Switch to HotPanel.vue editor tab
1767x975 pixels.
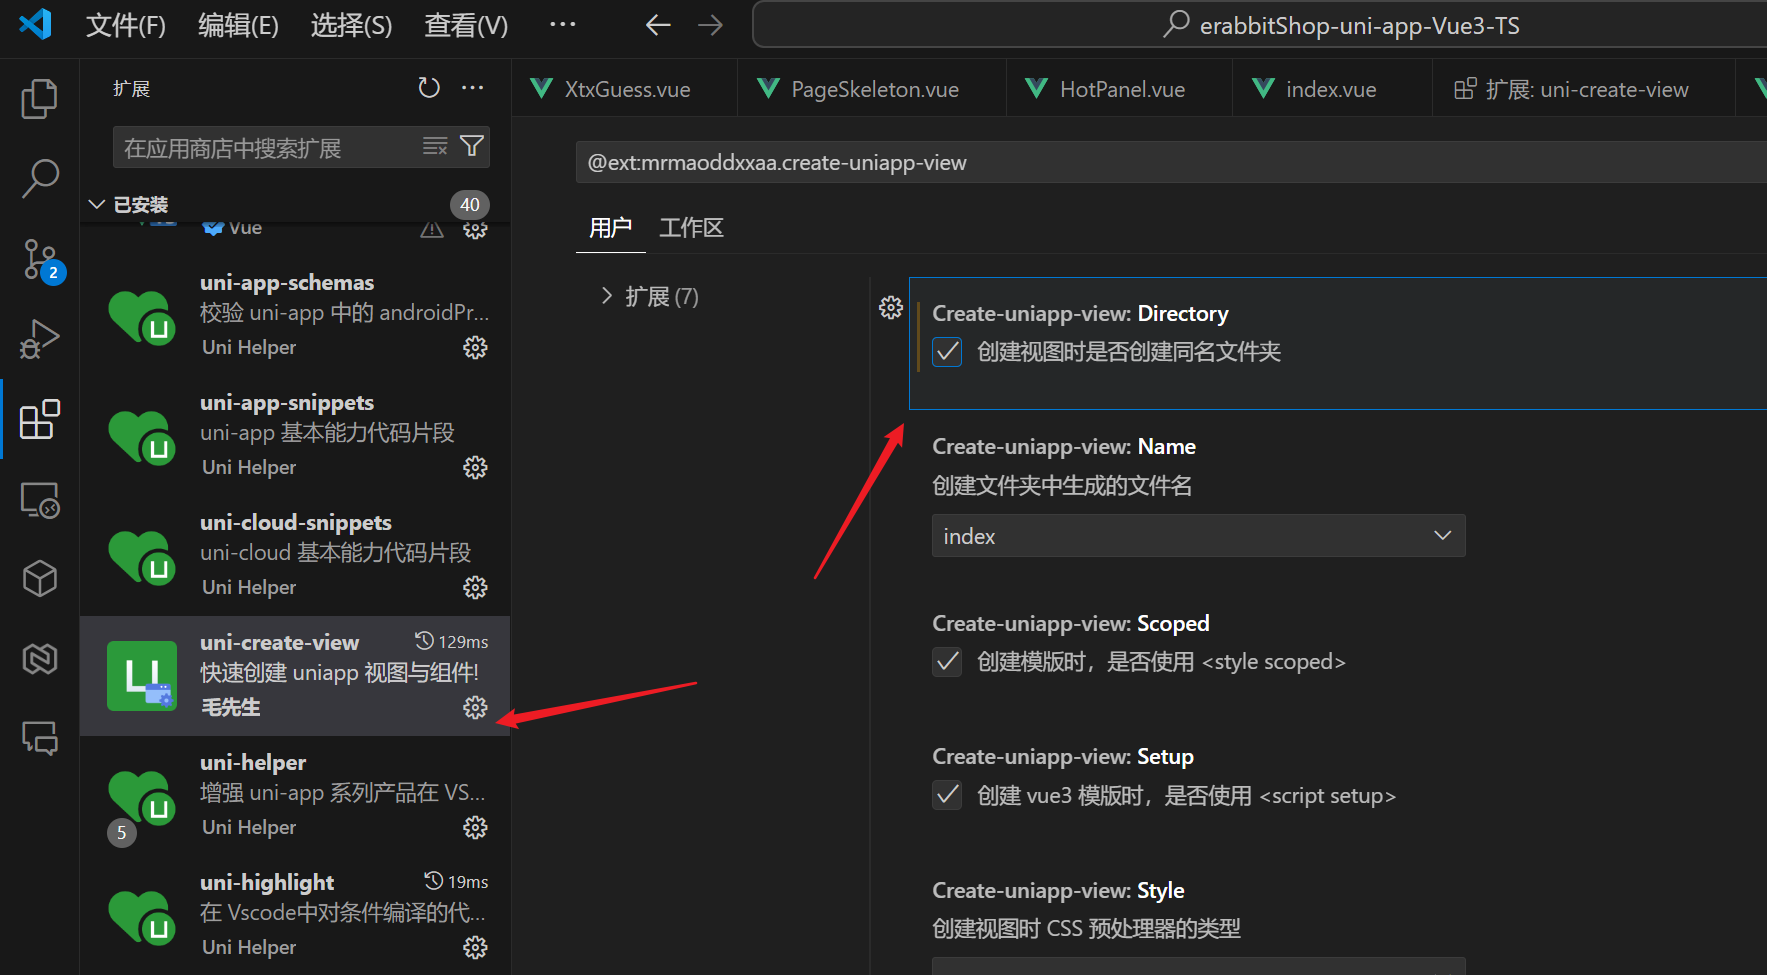(x=1120, y=89)
